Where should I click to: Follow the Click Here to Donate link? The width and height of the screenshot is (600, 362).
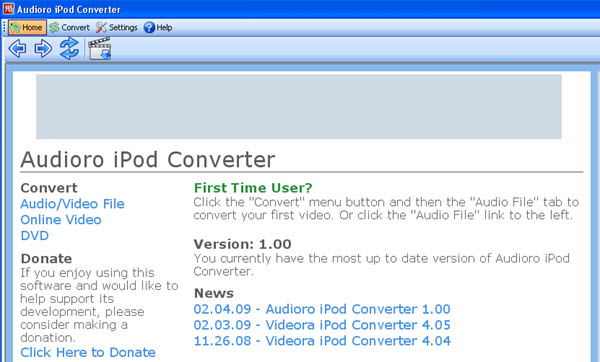(88, 352)
